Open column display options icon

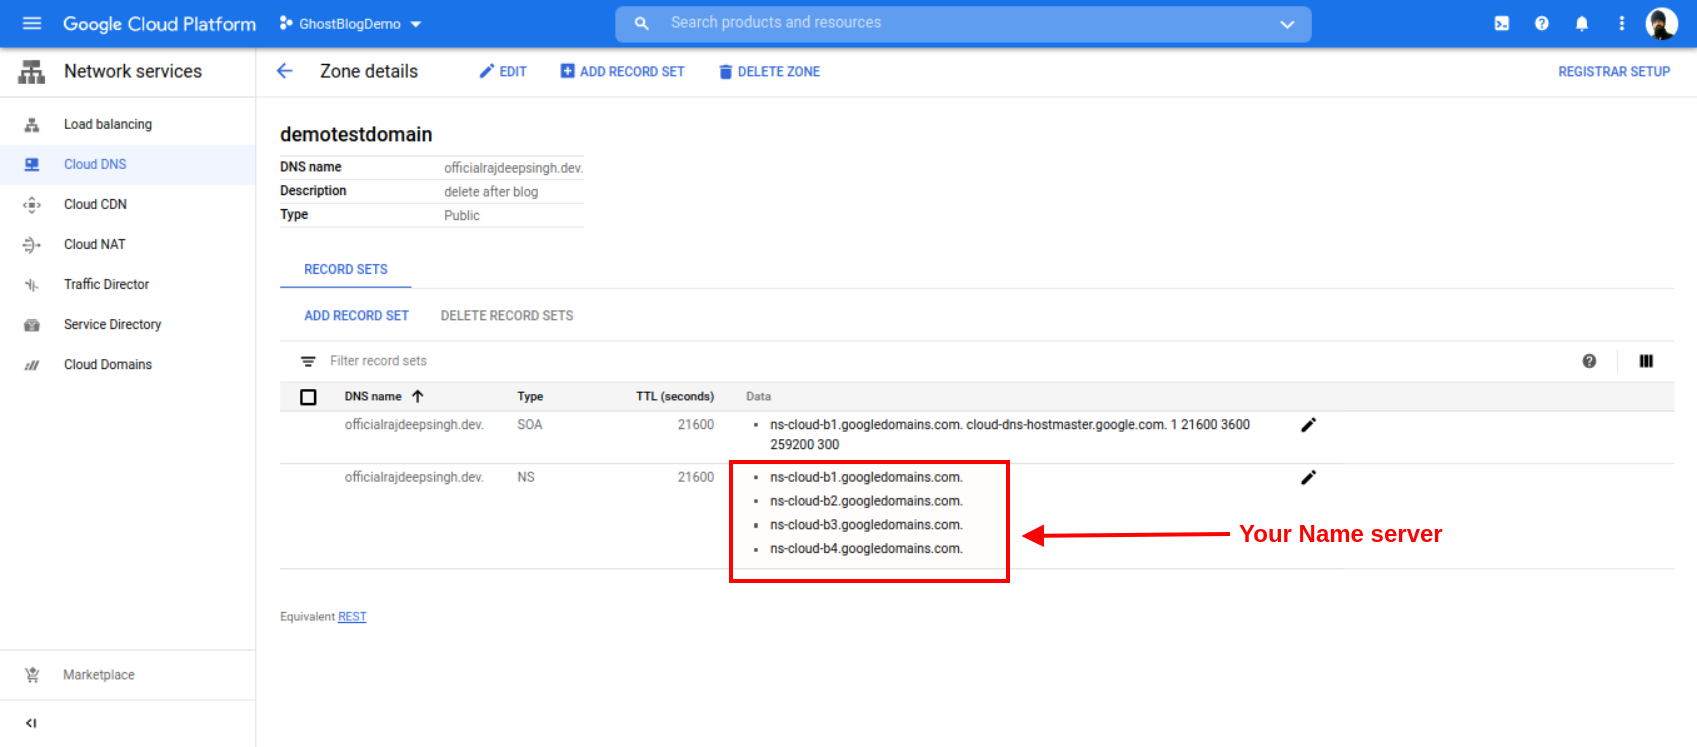tap(1646, 361)
